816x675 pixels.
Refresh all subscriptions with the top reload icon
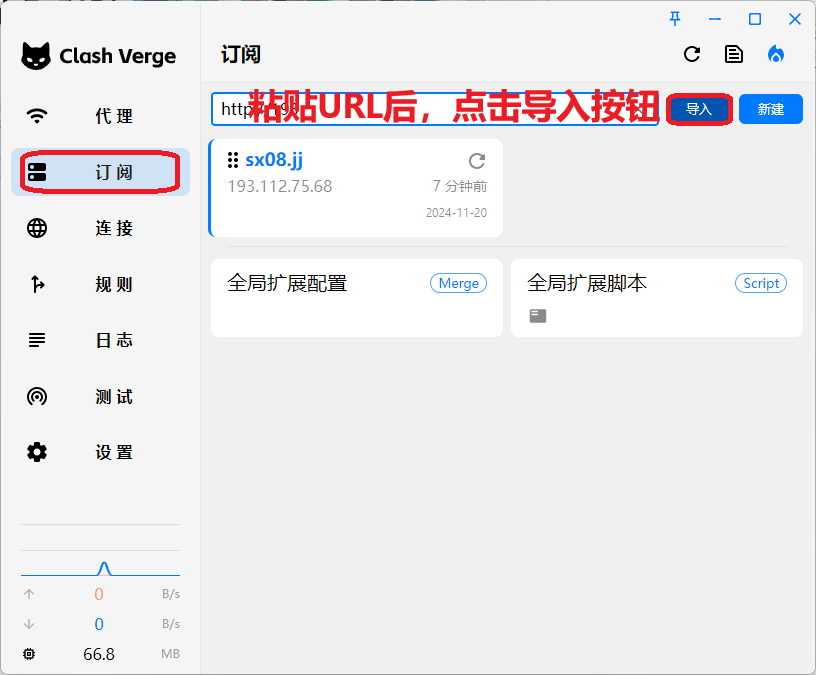coord(692,55)
